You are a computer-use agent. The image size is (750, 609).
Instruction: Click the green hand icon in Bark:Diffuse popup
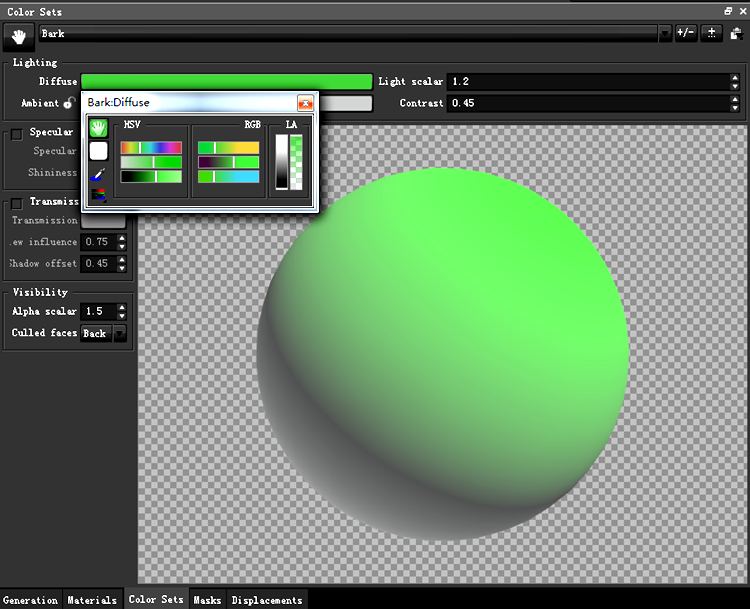[98, 128]
